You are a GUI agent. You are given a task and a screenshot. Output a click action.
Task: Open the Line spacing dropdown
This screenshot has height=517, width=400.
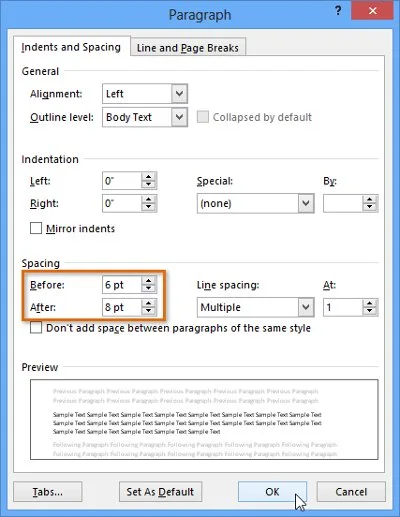[306, 307]
